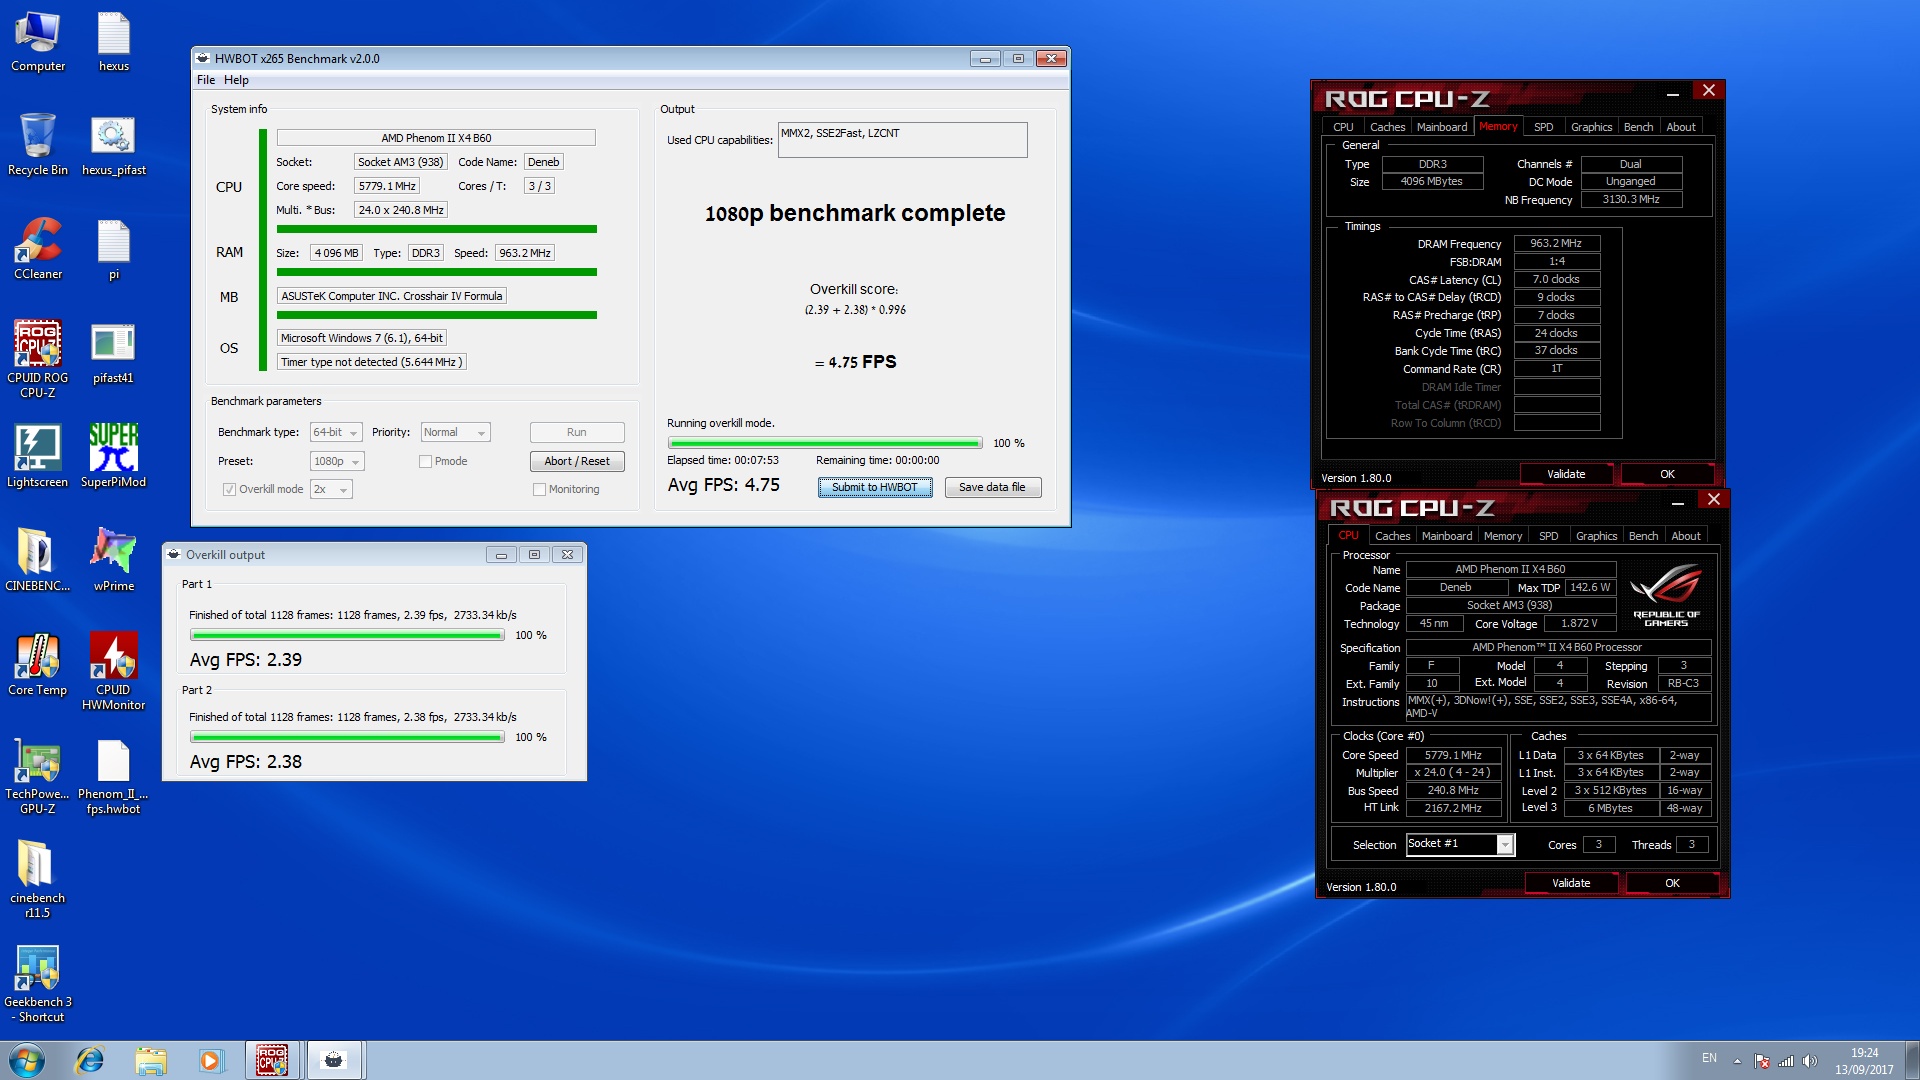Click the volume icon in system tray
The height and width of the screenshot is (1080, 1920).
coord(1809,1061)
